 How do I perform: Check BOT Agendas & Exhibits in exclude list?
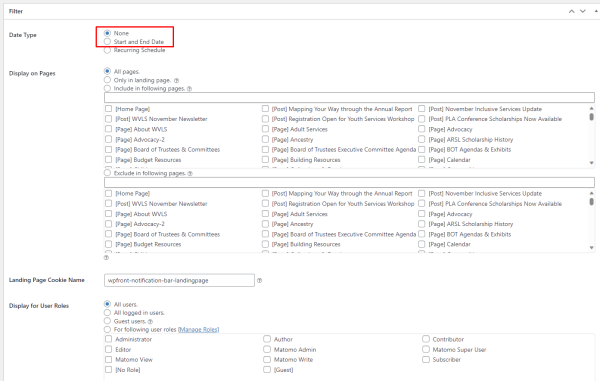tap(422, 234)
